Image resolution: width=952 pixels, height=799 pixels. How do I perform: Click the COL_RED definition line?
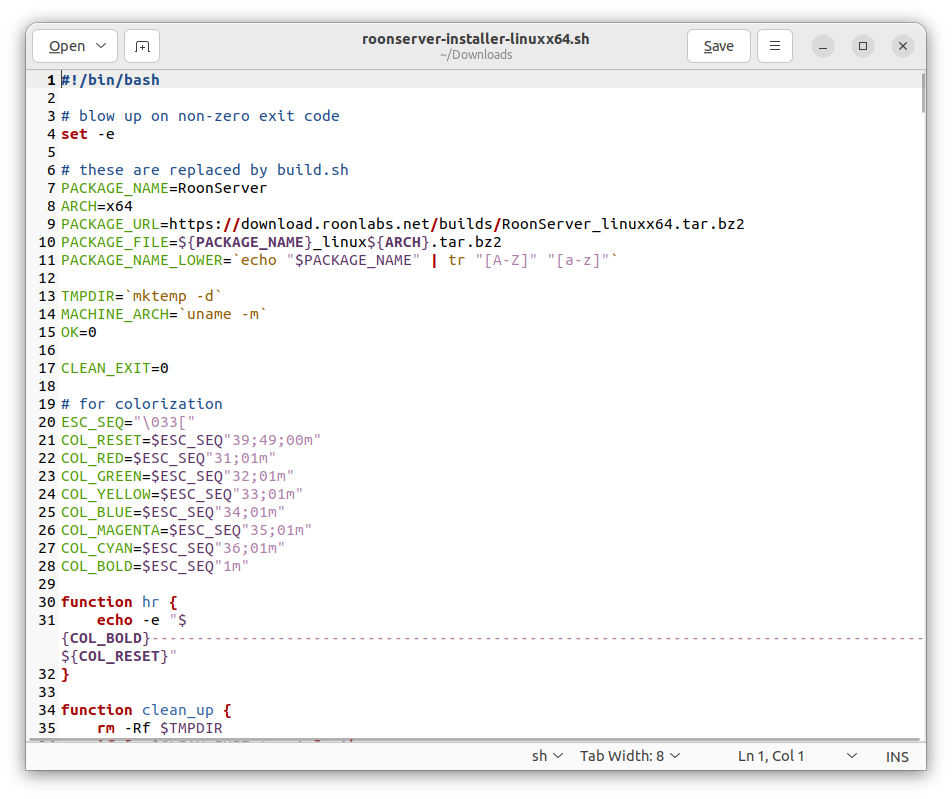pyautogui.click(x=168, y=458)
